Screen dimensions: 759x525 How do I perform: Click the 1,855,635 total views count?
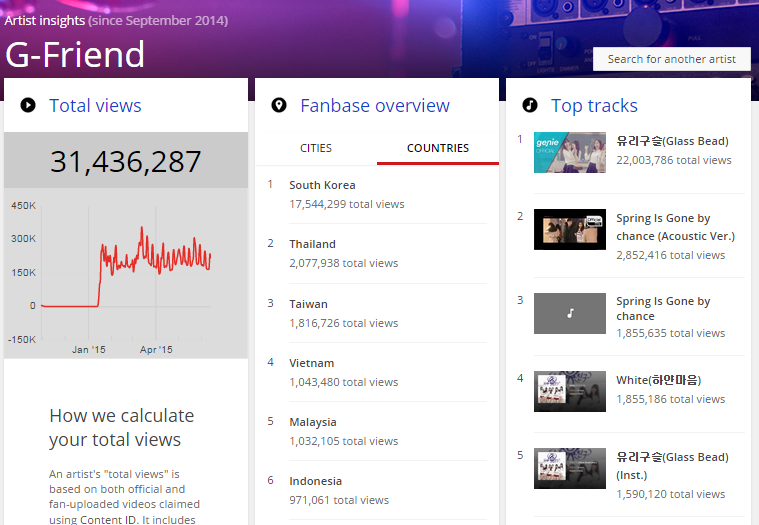coord(670,333)
